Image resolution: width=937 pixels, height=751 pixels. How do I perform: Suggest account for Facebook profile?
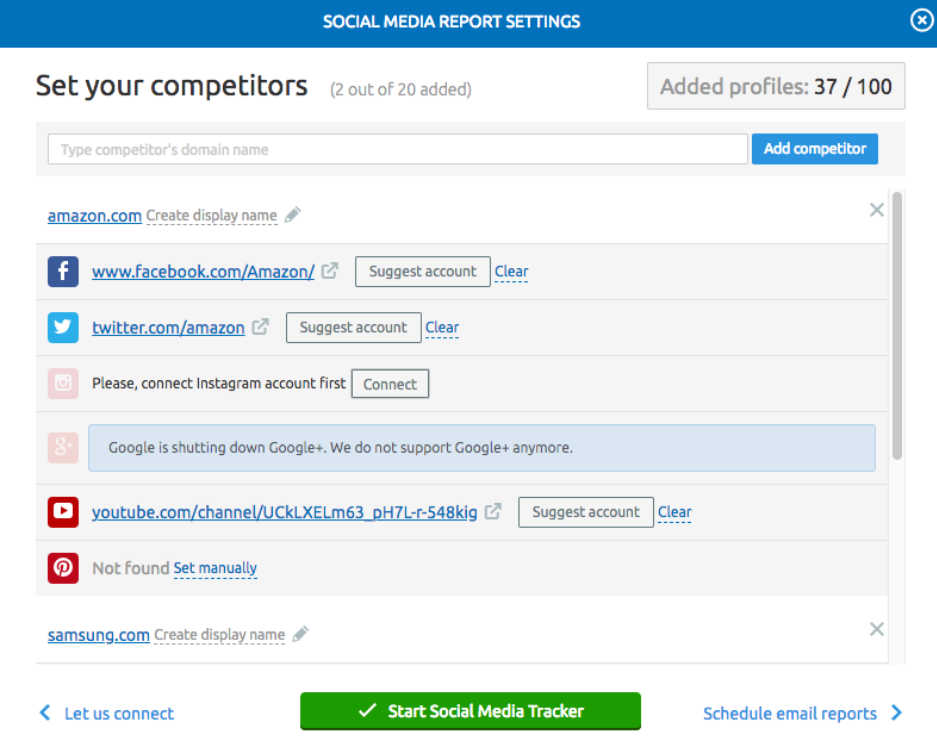pyautogui.click(x=423, y=271)
